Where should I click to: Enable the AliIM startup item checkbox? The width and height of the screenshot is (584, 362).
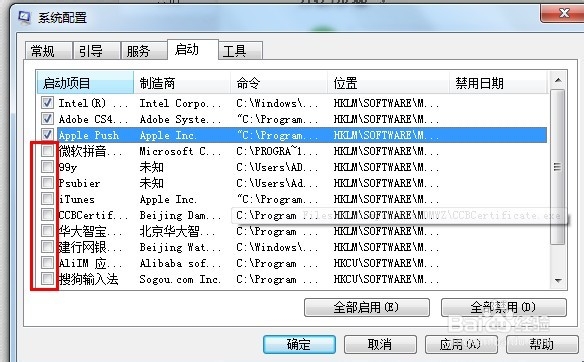click(x=47, y=263)
